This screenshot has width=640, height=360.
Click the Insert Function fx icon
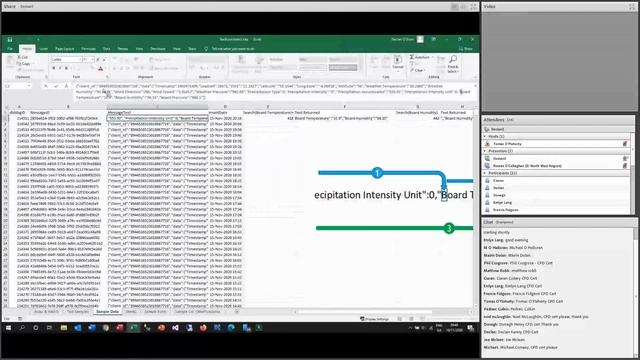(x=66, y=86)
